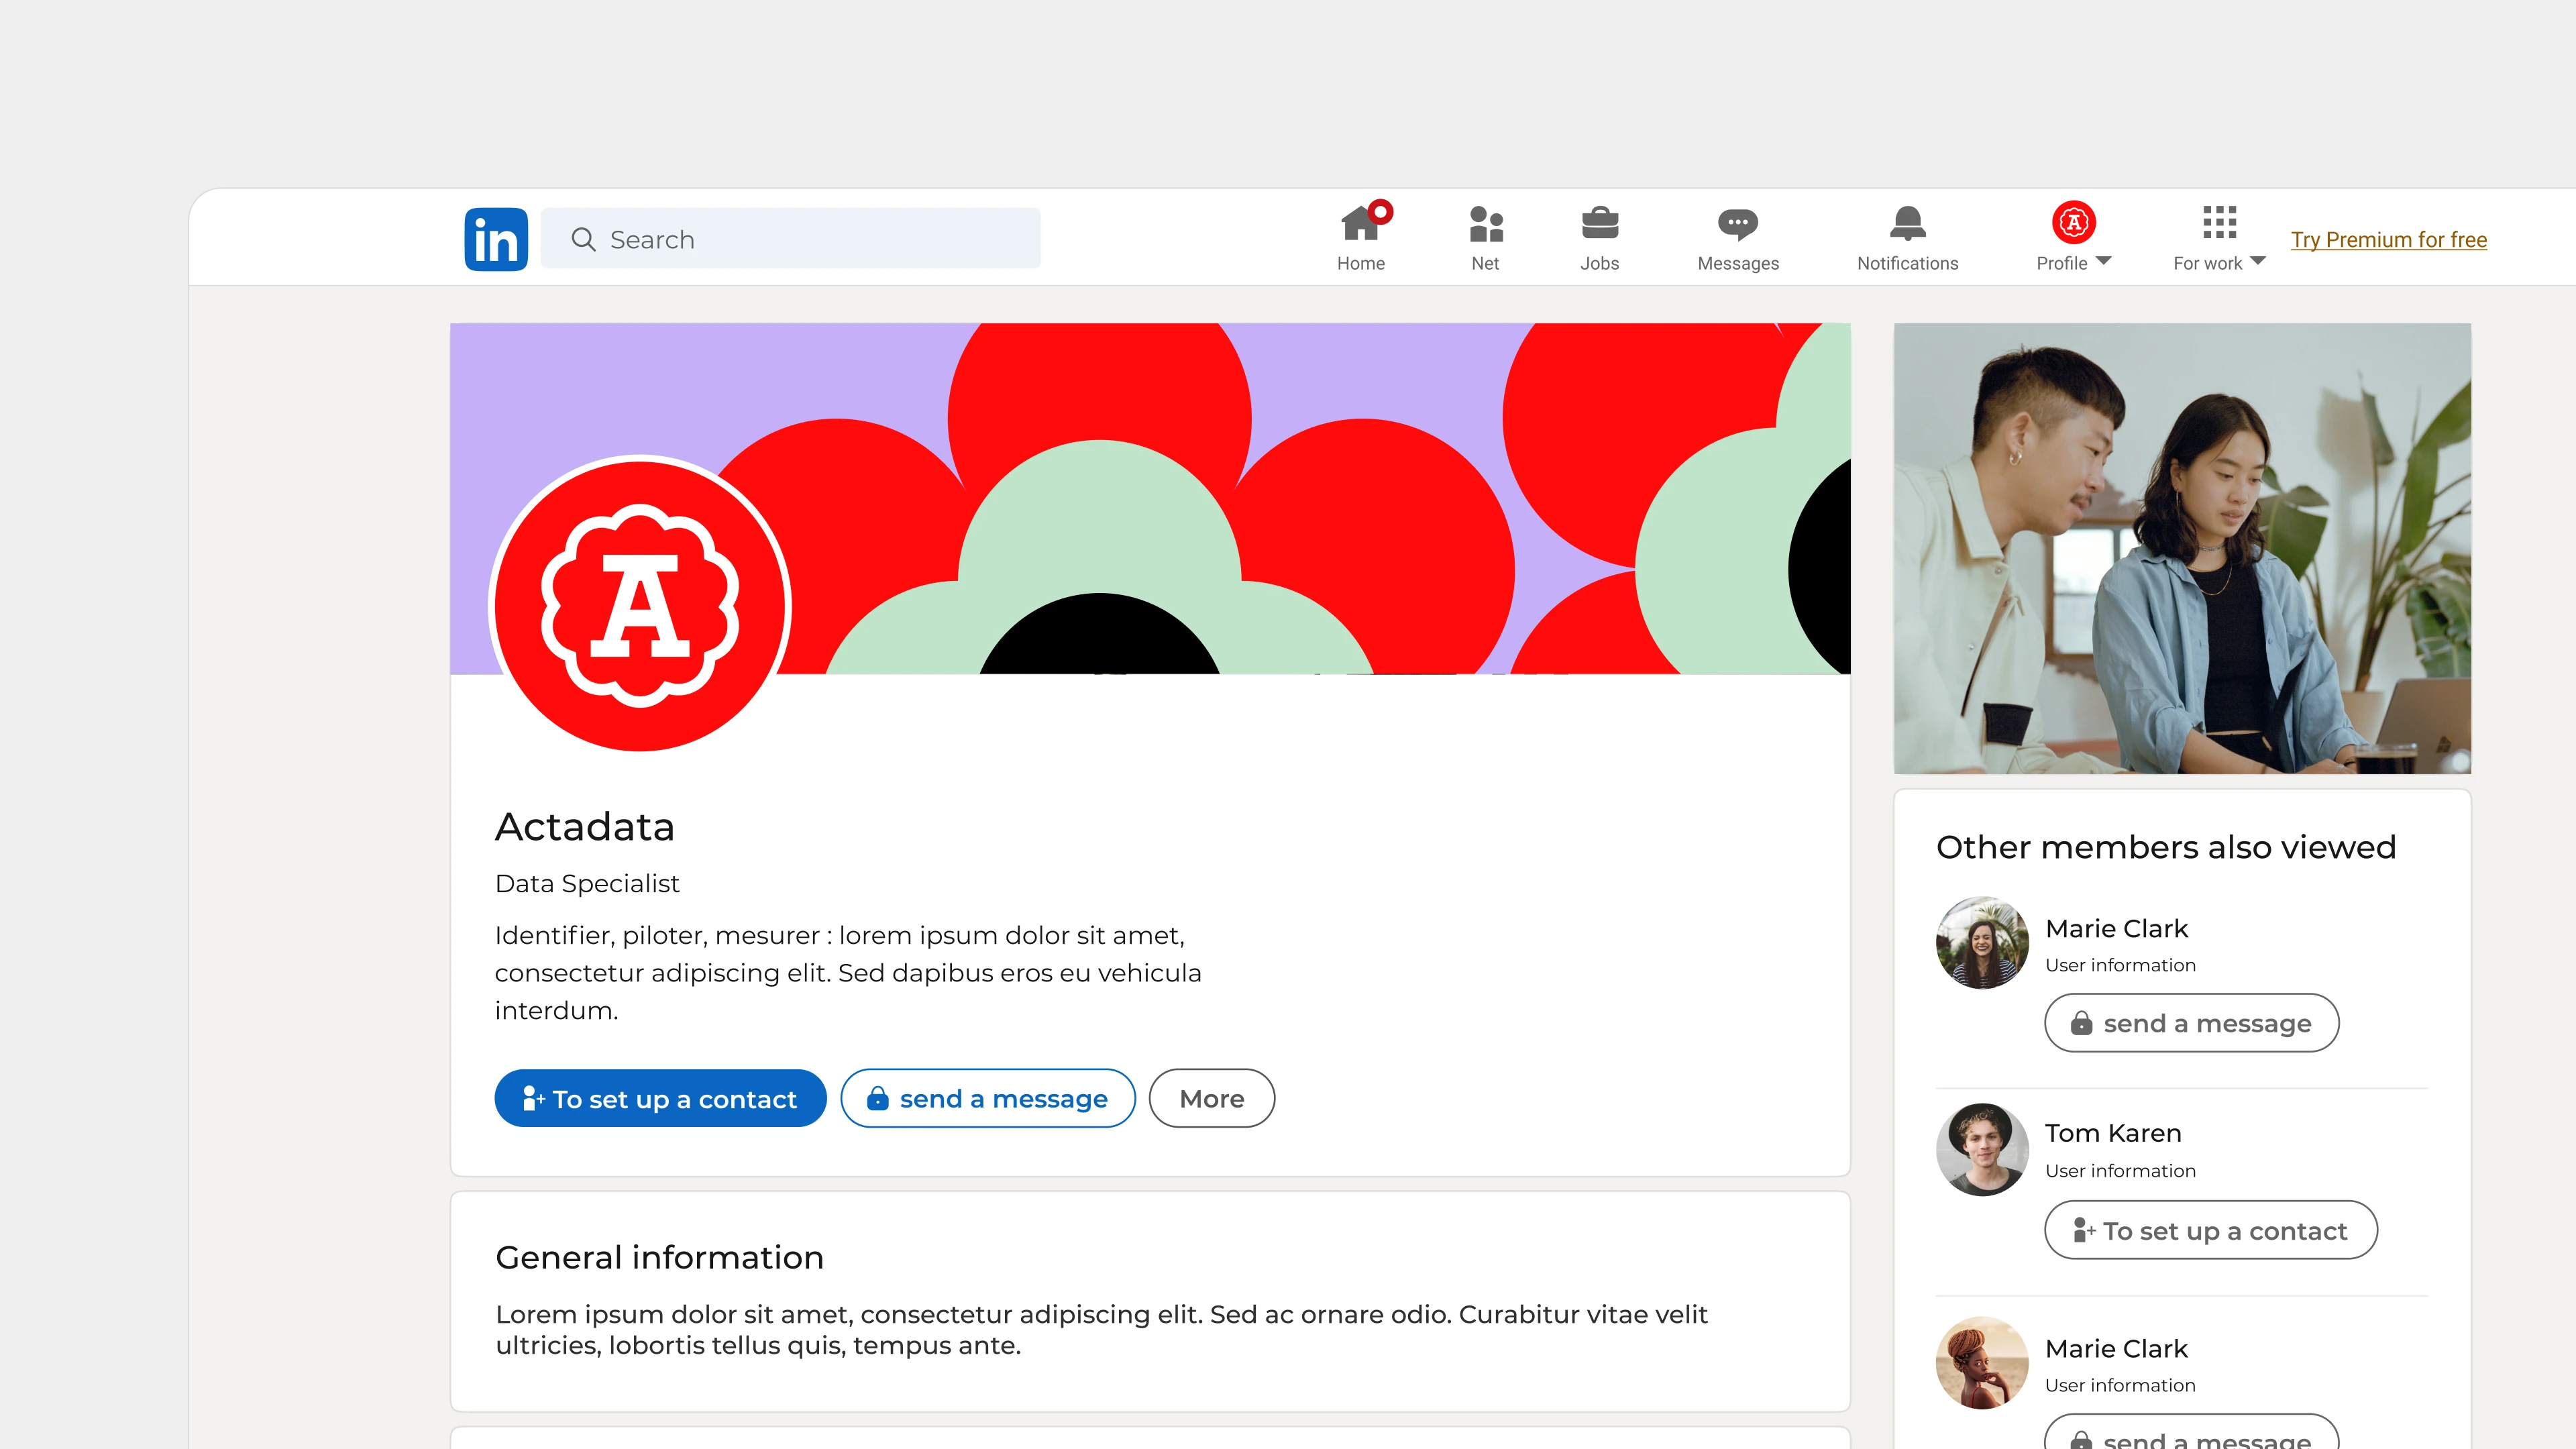Screen dimensions: 2576x1449
Task: Send a message to first Marie Clark
Action: [2191, 1023]
